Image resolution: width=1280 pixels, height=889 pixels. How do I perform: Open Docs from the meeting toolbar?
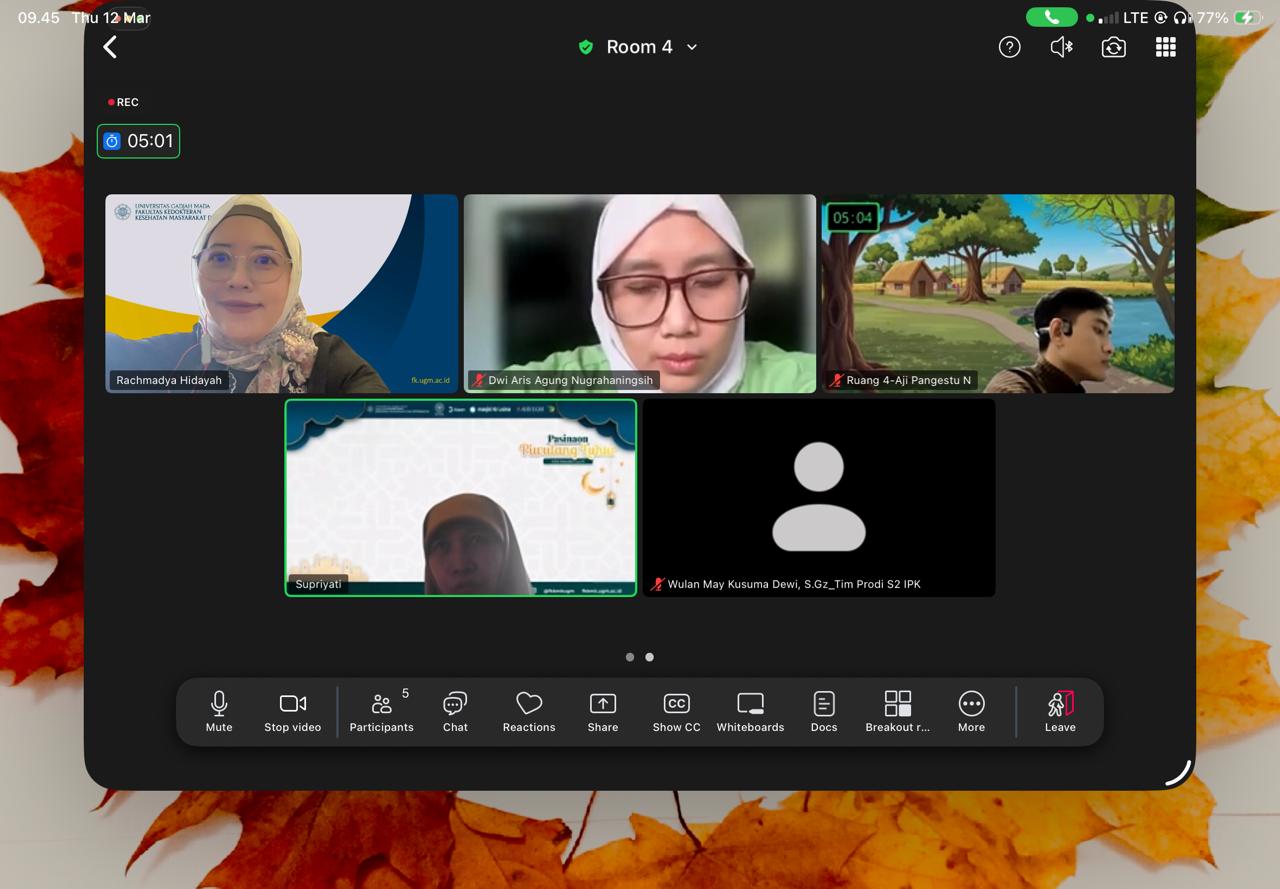[823, 711]
